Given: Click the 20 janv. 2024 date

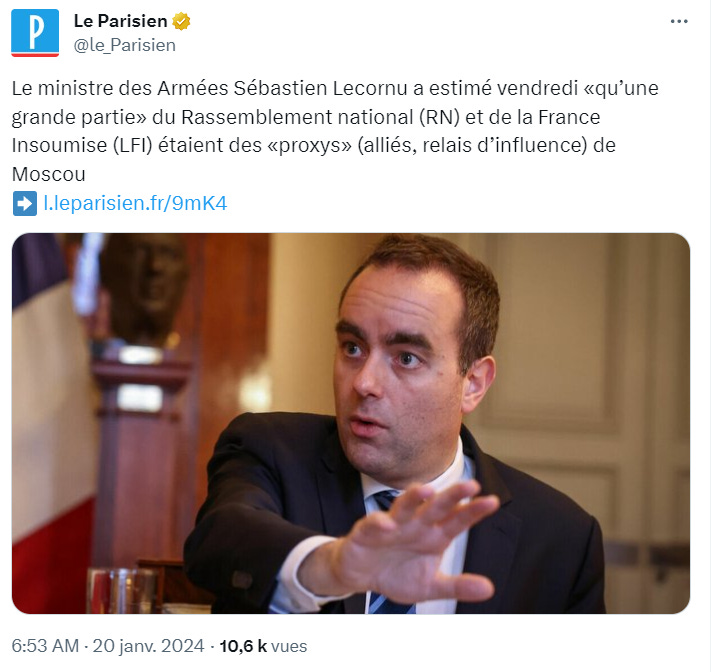Looking at the screenshot, I should tap(148, 646).
